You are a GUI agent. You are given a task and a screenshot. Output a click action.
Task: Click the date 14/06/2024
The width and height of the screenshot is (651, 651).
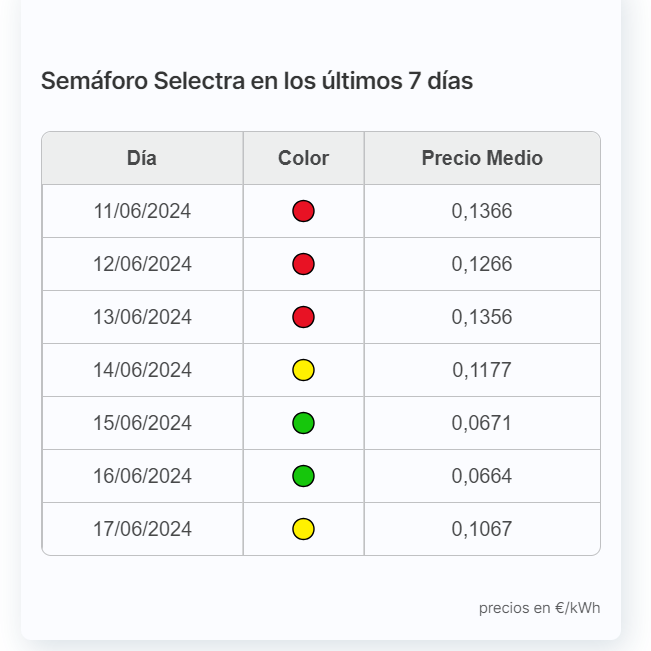142,370
